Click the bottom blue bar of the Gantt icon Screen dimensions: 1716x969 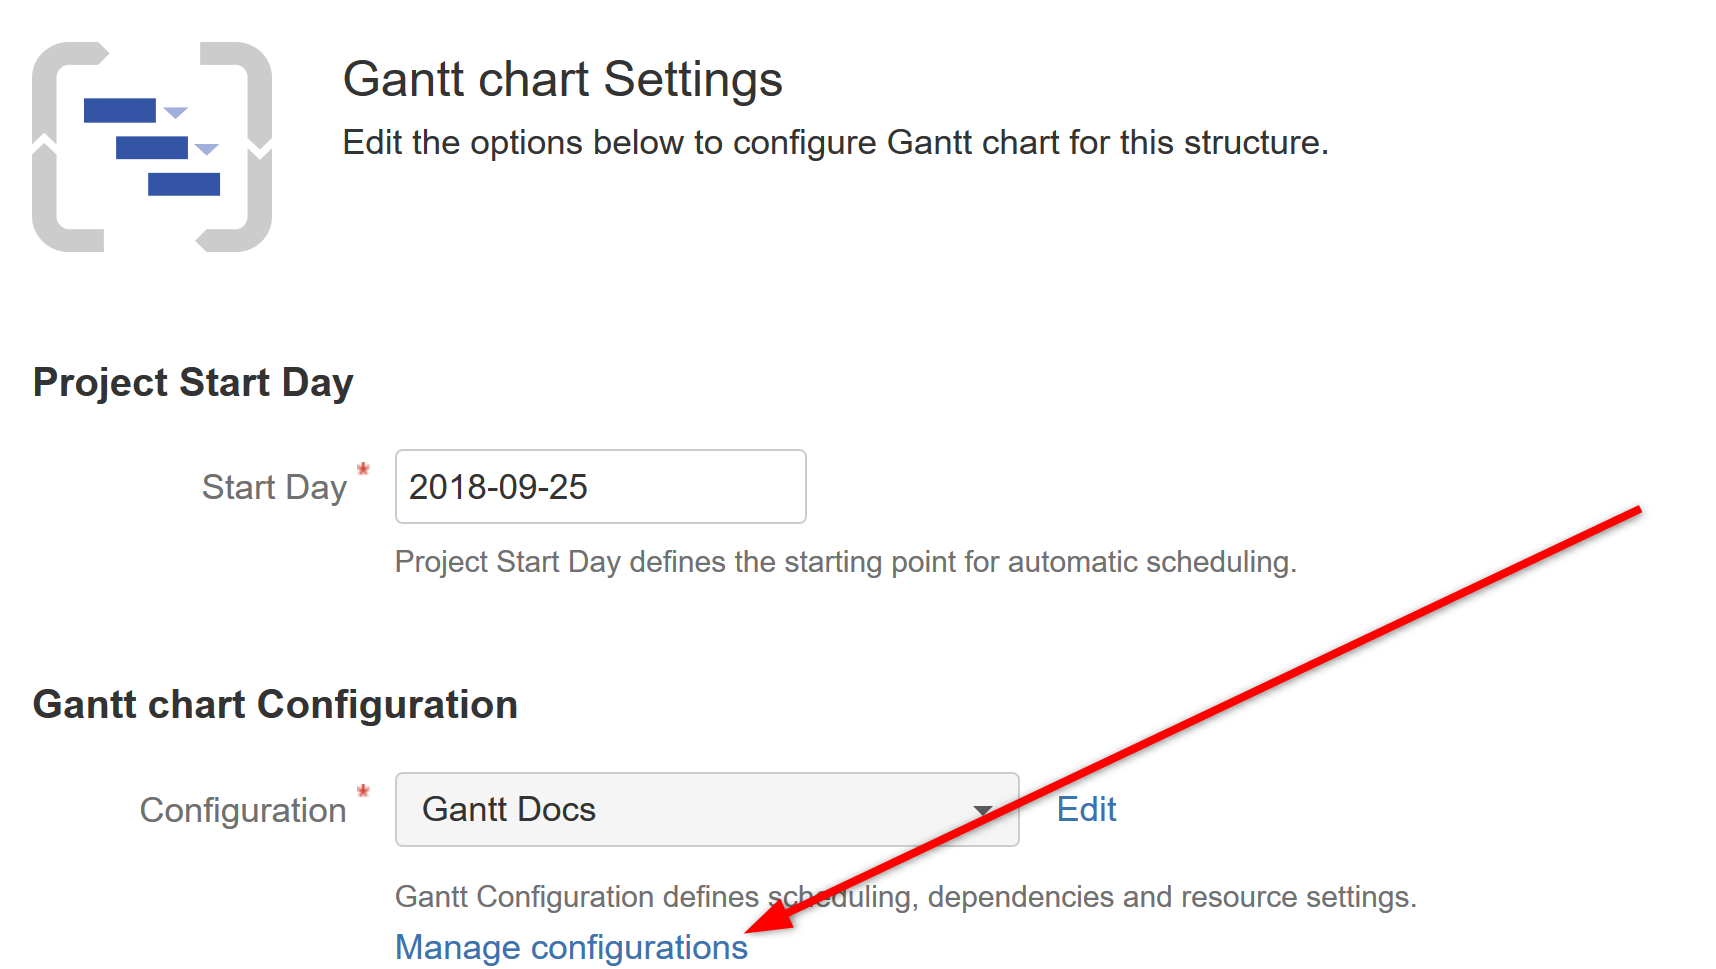pos(184,183)
